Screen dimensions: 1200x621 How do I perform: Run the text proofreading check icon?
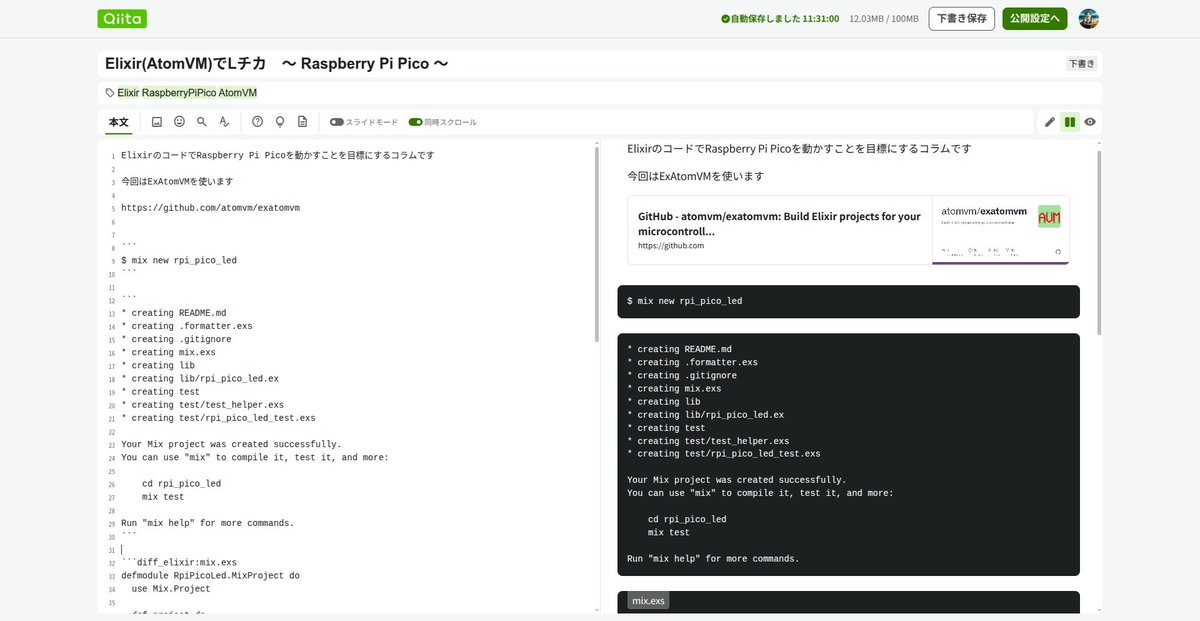coord(224,122)
